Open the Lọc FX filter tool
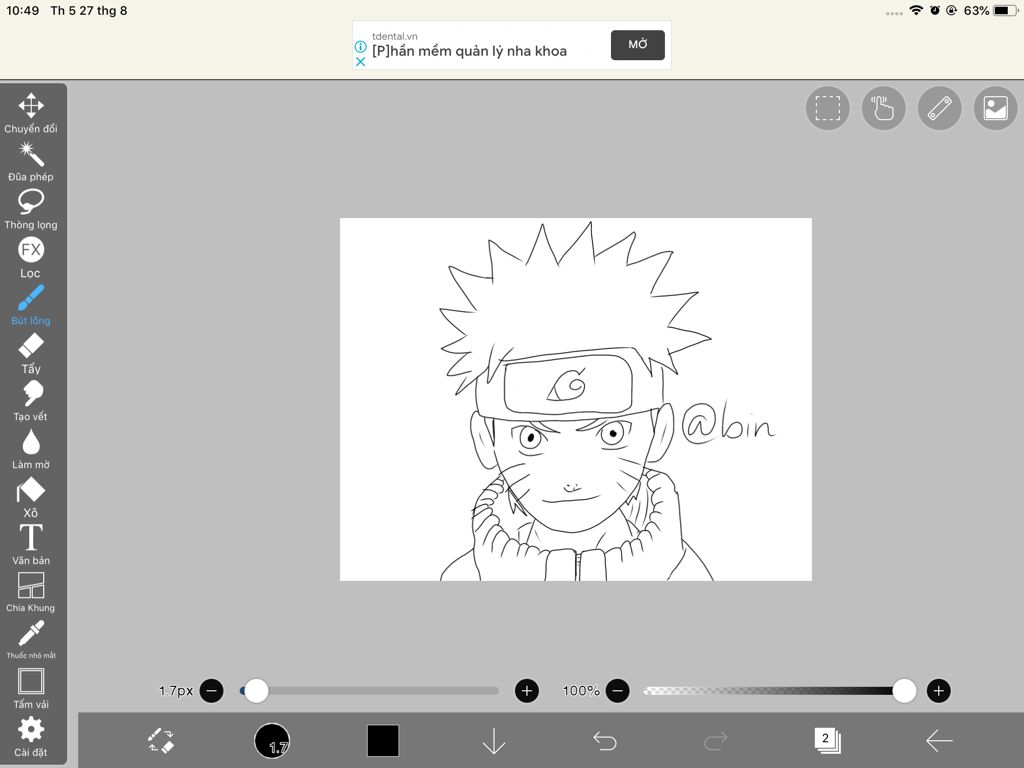The width and height of the screenshot is (1024, 768). coord(31,257)
